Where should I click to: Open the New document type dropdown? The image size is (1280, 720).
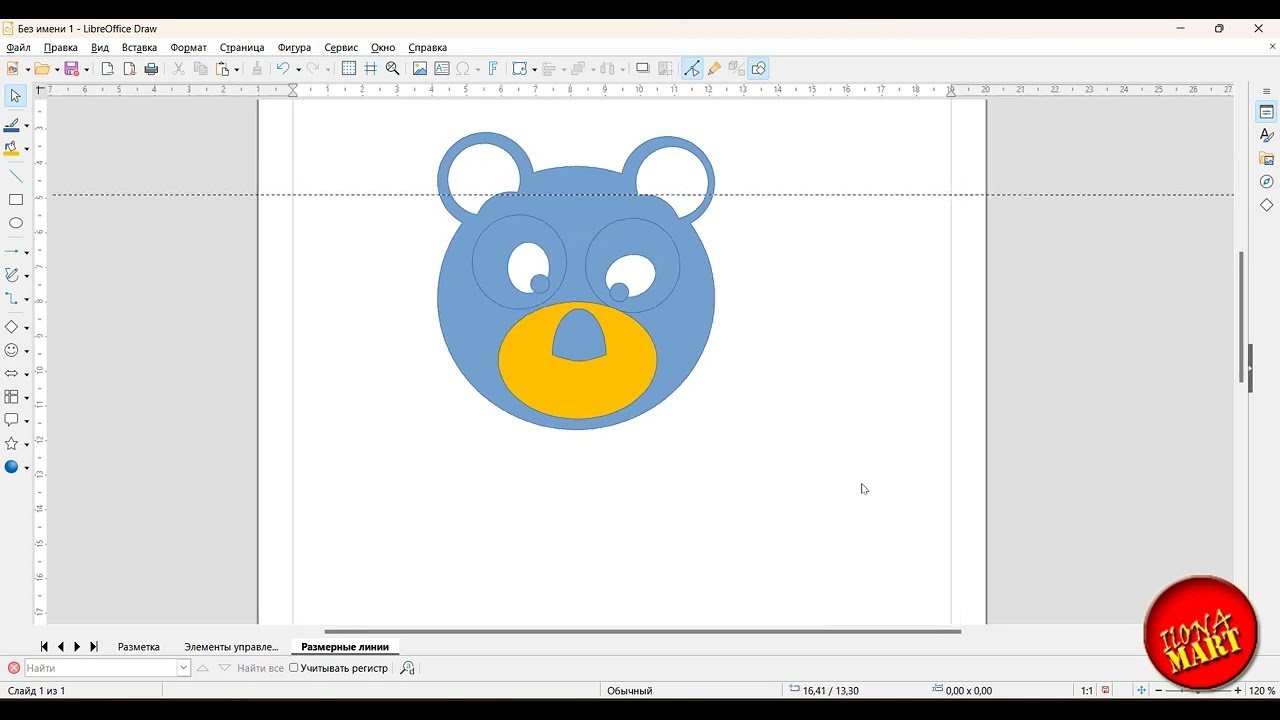pos(27,69)
